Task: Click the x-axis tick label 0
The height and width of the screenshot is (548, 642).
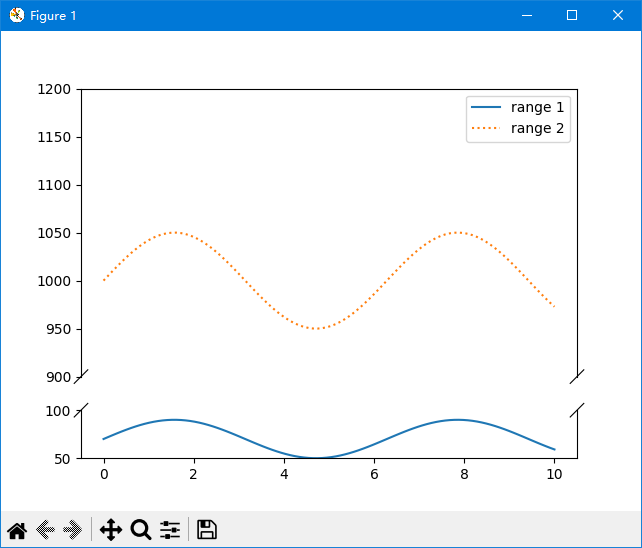Action: tap(104, 474)
